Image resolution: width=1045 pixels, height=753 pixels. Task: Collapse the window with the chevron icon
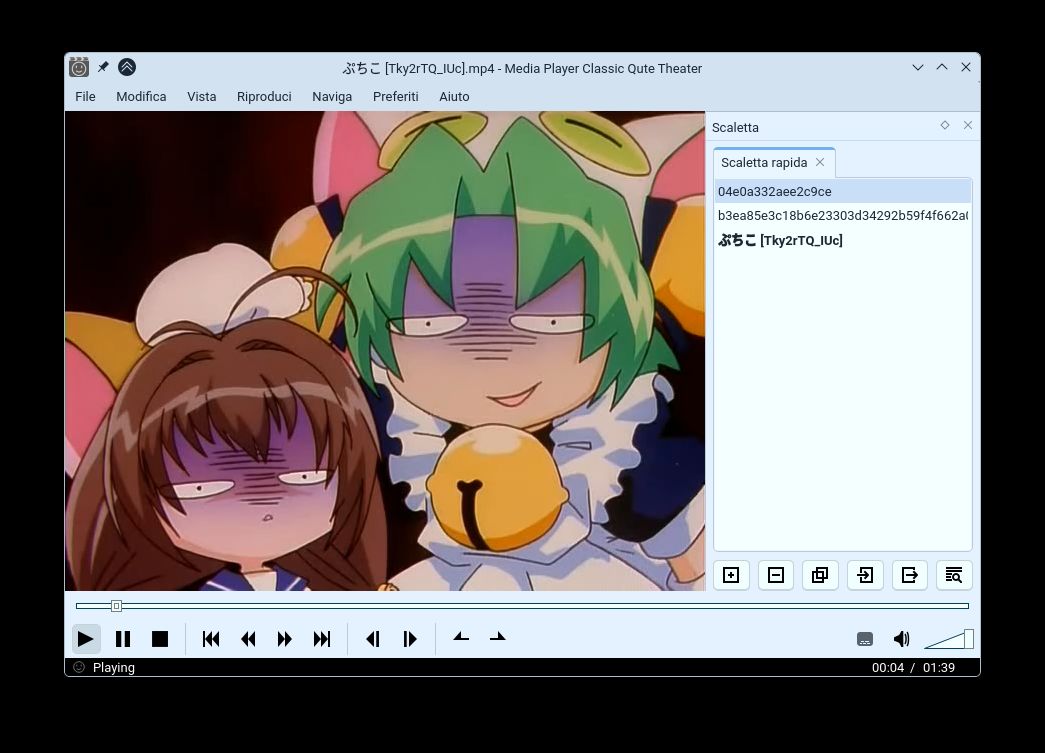click(941, 67)
